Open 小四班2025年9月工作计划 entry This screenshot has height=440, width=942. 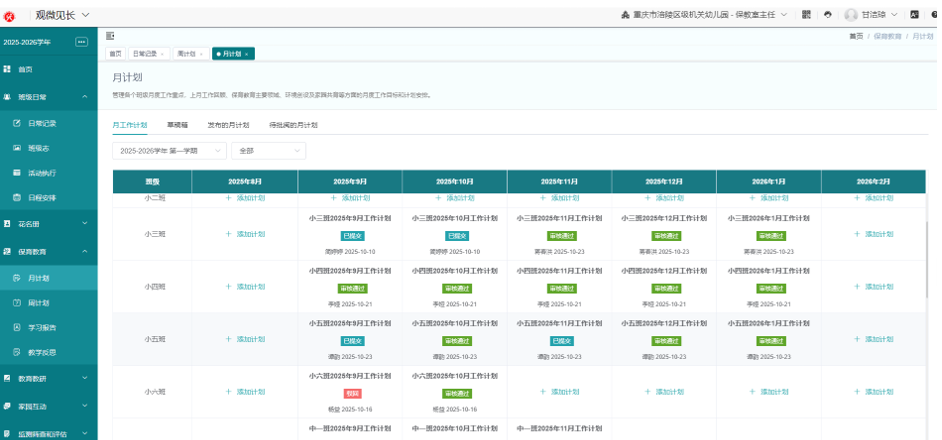350,271
